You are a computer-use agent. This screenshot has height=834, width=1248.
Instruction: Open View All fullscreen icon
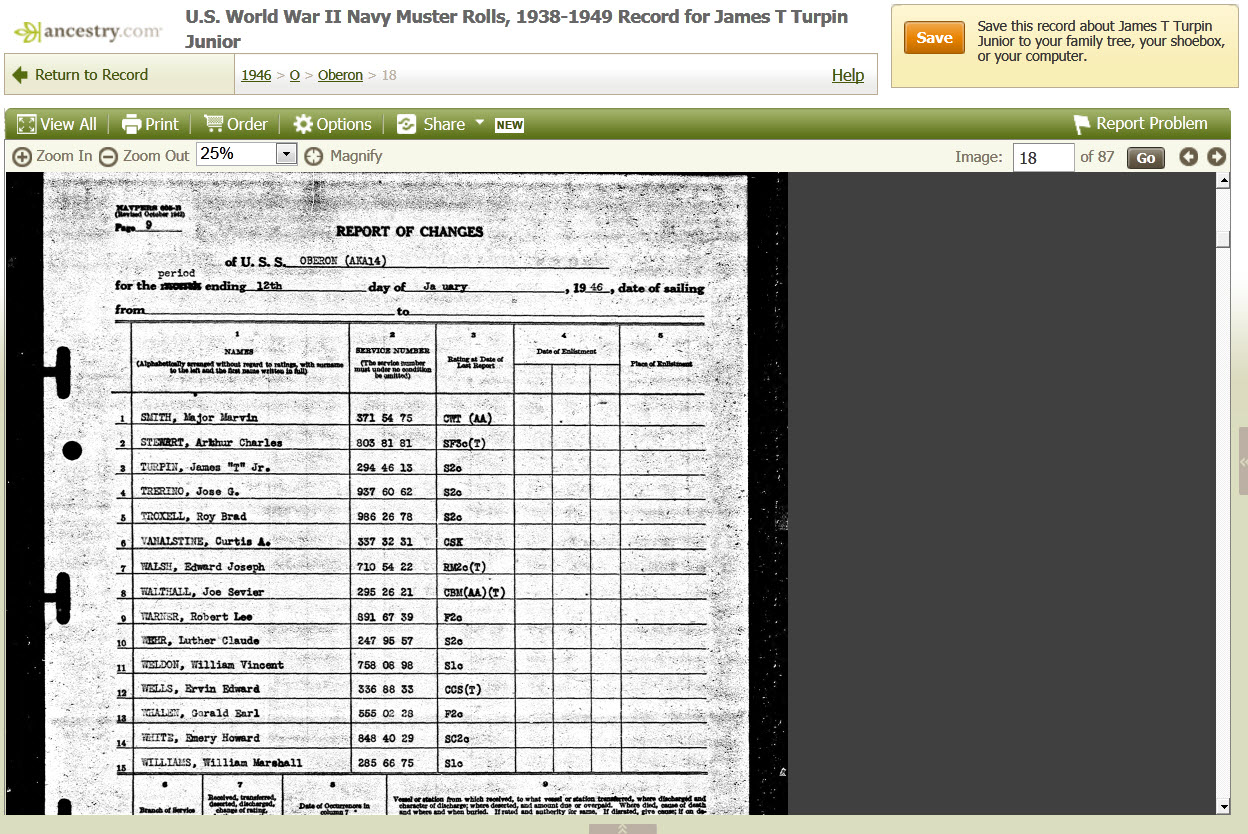(27, 124)
